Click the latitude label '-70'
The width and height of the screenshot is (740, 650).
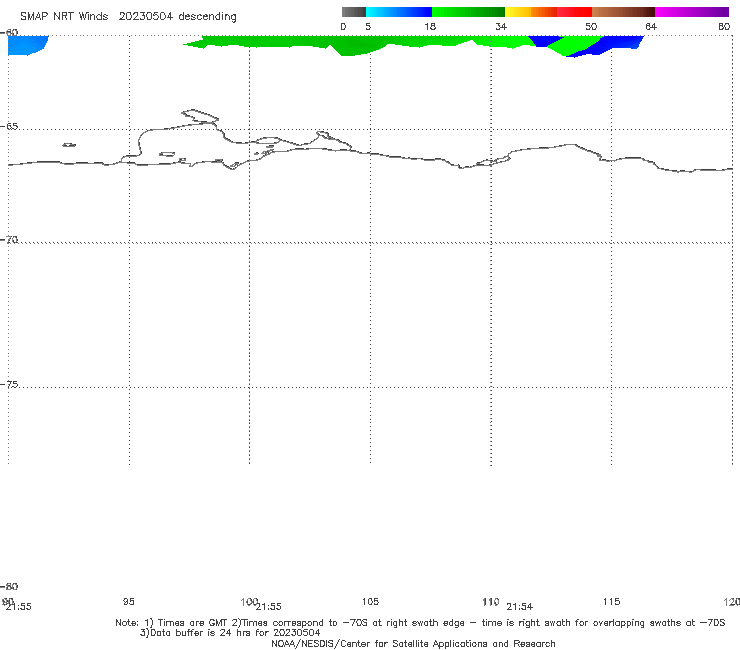pyautogui.click(x=9, y=240)
